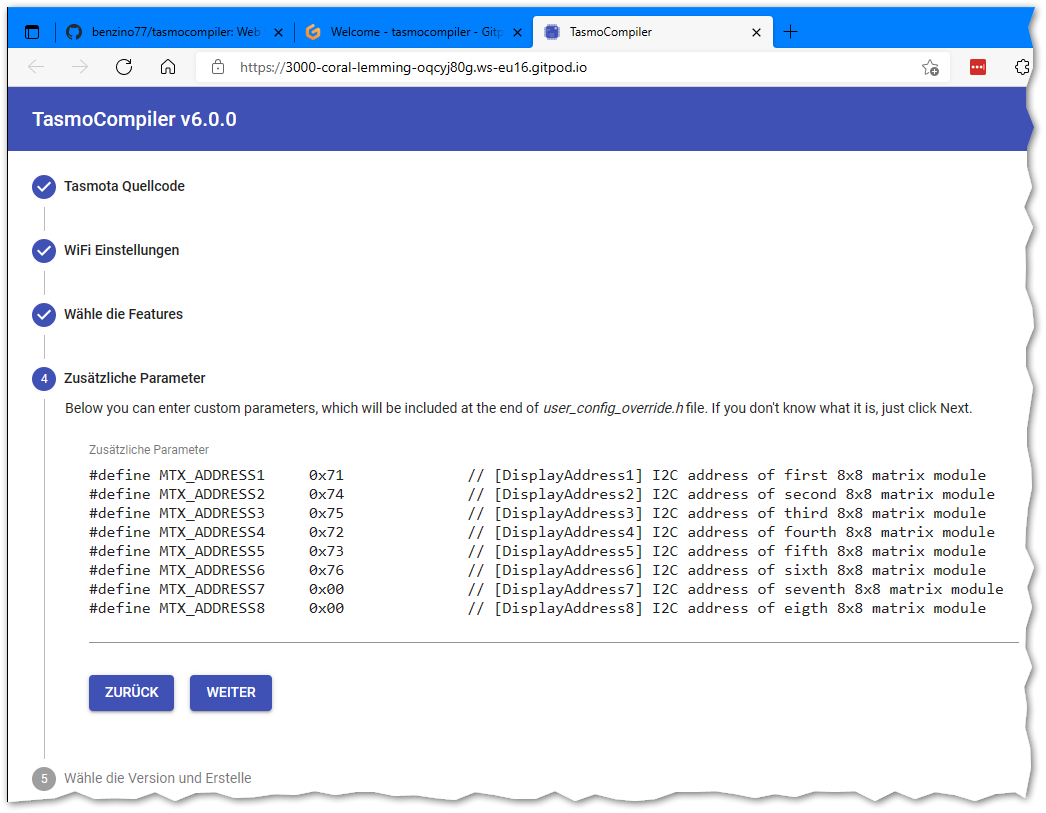View site information via the lock icon
The width and height of the screenshot is (1046, 813).
(x=217, y=67)
